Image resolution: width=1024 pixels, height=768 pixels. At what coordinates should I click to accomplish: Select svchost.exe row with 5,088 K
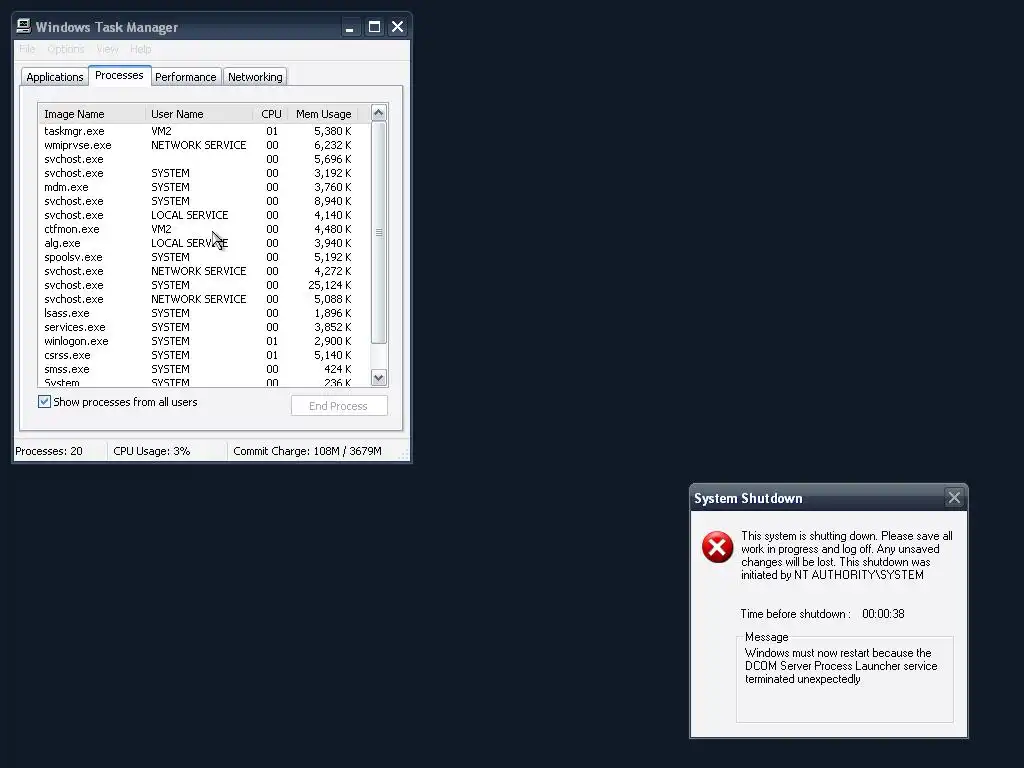(204, 299)
